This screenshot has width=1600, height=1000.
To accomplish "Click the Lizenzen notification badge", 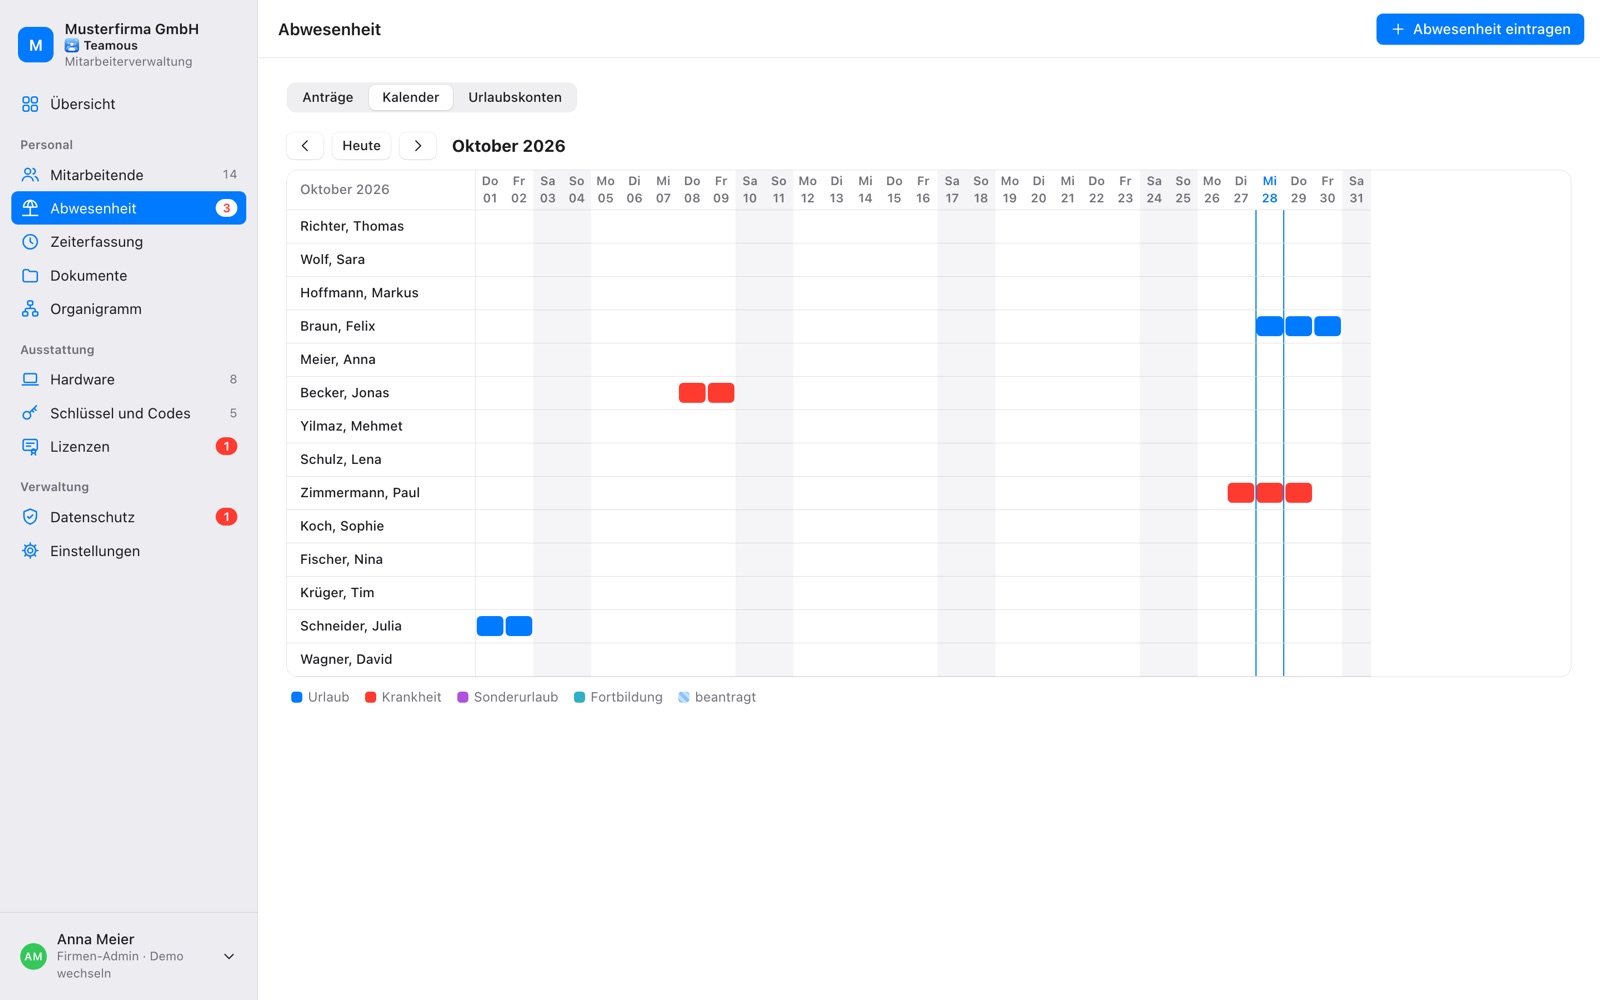I will click(227, 446).
